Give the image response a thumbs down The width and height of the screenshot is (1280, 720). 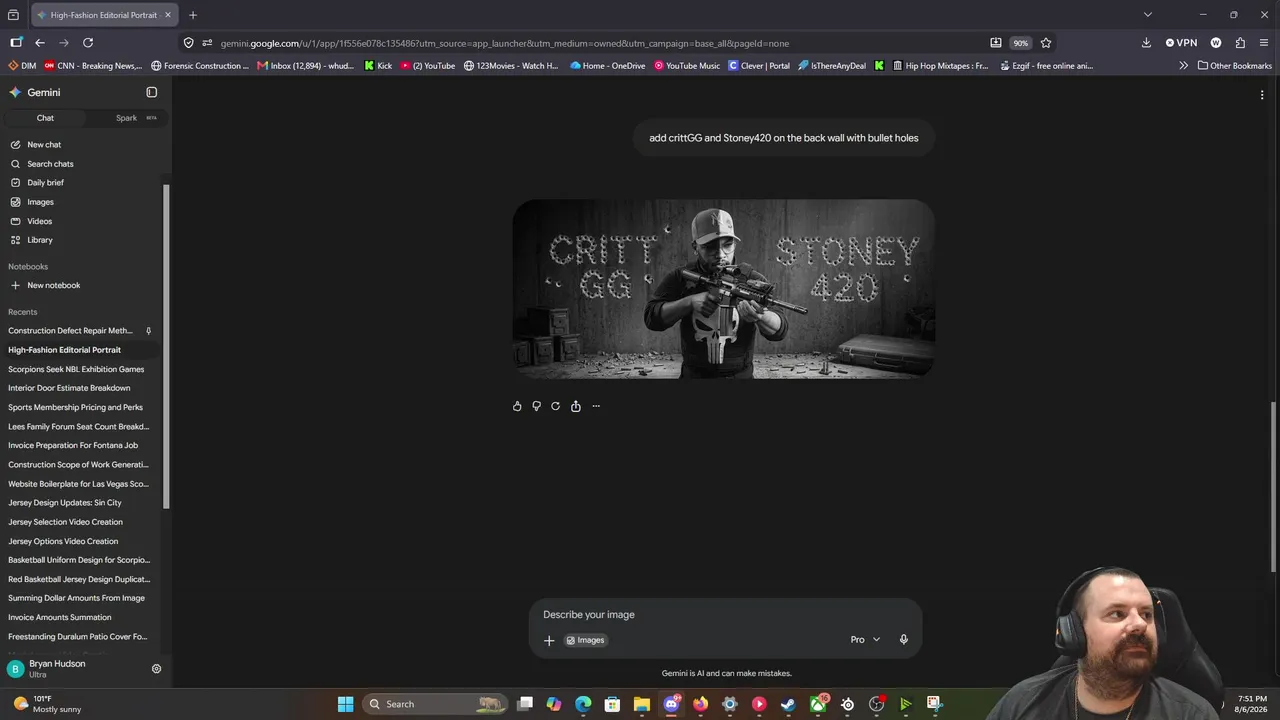(x=536, y=406)
